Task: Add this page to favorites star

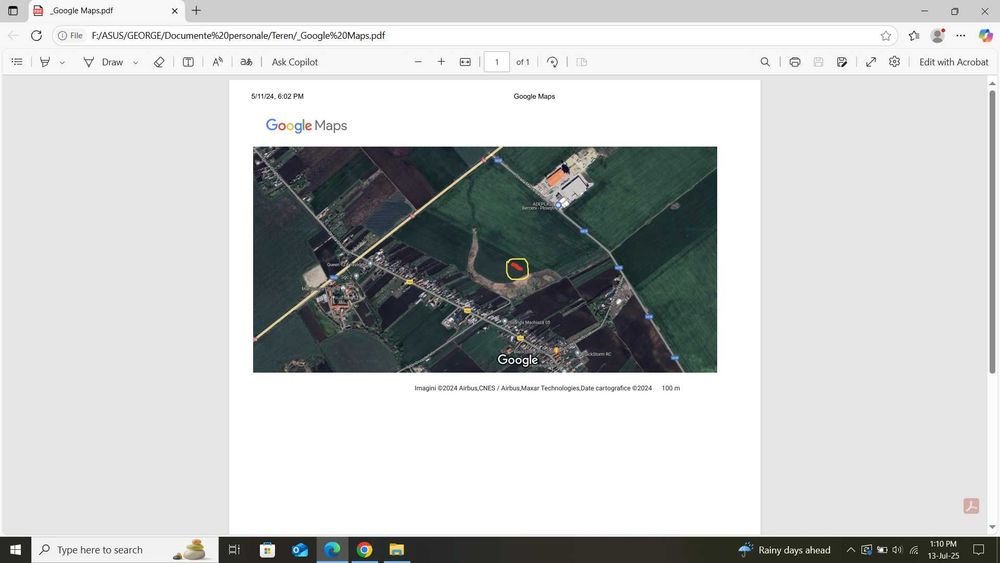Action: 886,36
